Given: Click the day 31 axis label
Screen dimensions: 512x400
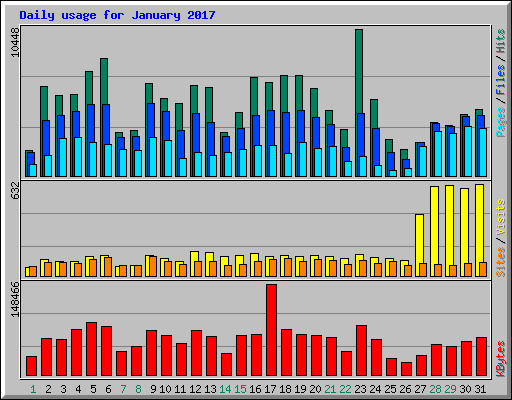Looking at the screenshot, I should click(x=480, y=389).
